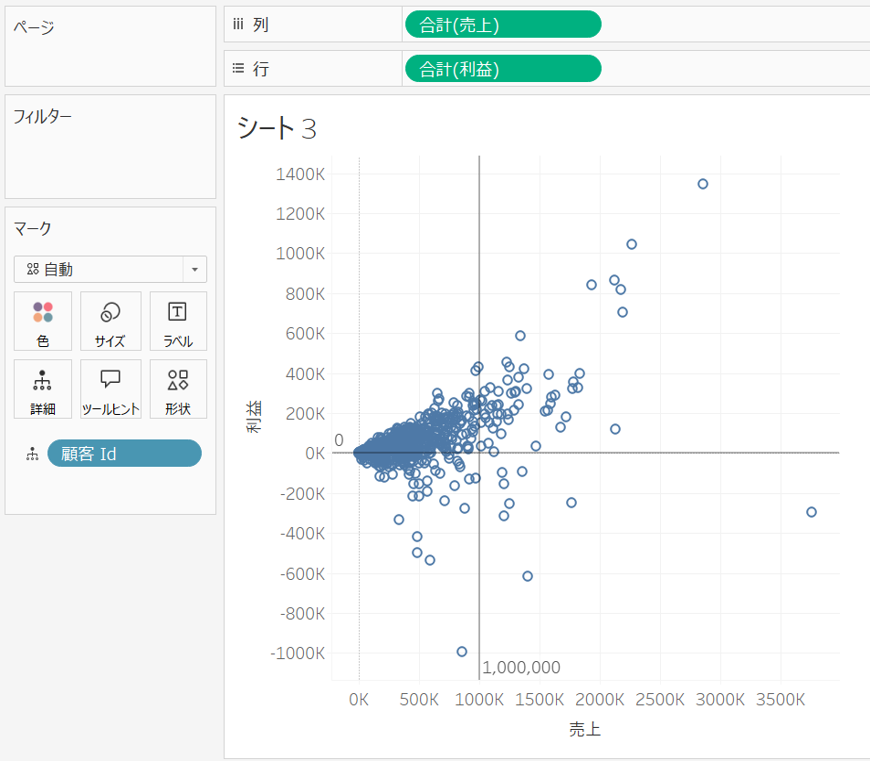870x761 pixels.
Task: Click the 1,000,000 reference line label
Action: pos(521,667)
